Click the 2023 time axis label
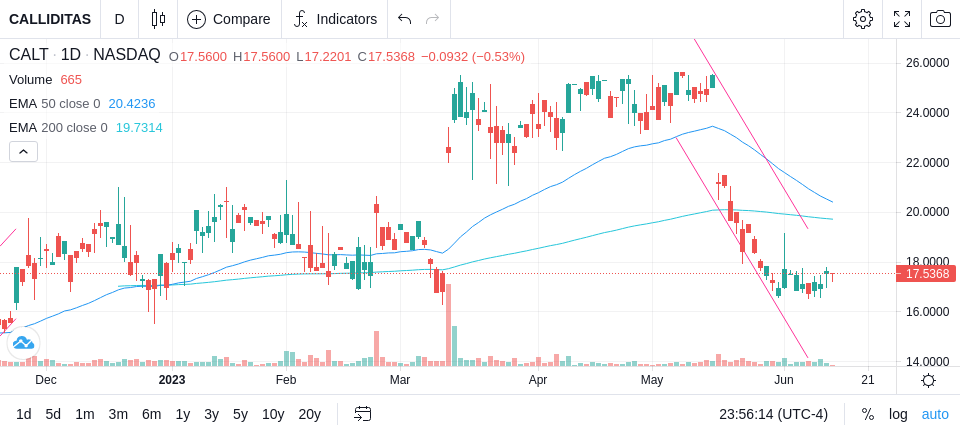Image resolution: width=960 pixels, height=433 pixels. 171,380
